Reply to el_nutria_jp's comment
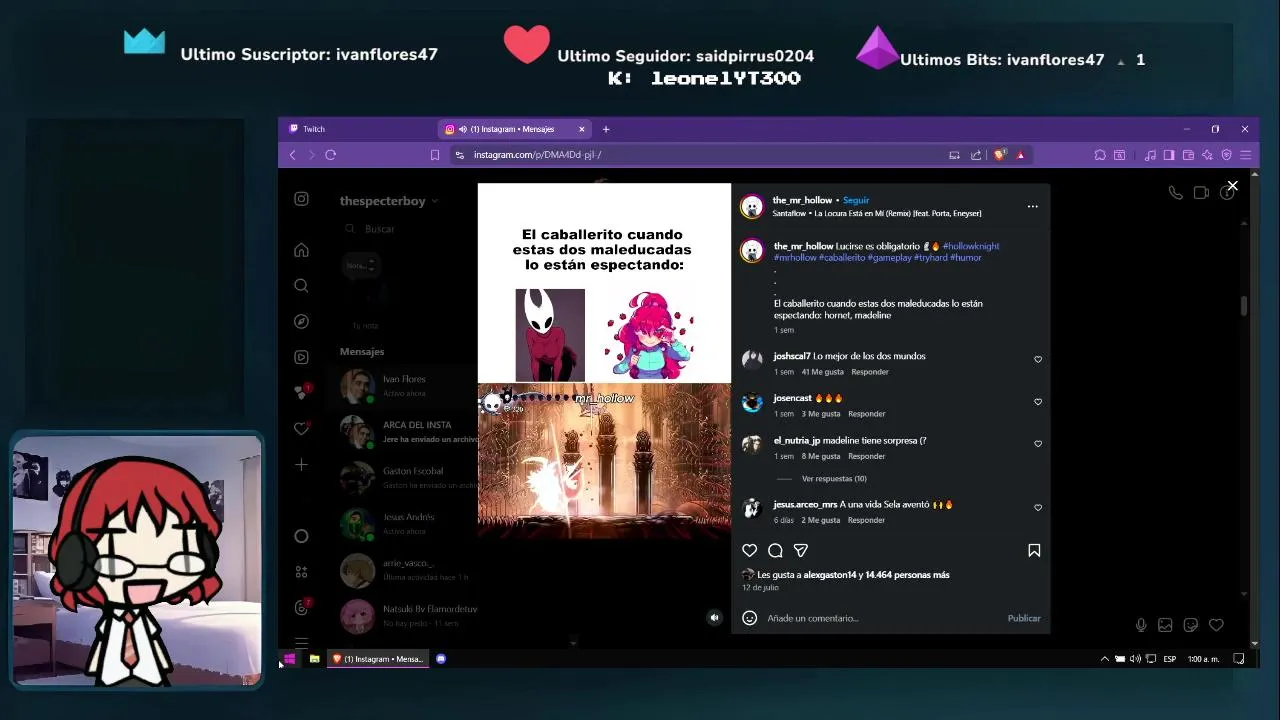This screenshot has height=720, width=1280. pos(866,456)
